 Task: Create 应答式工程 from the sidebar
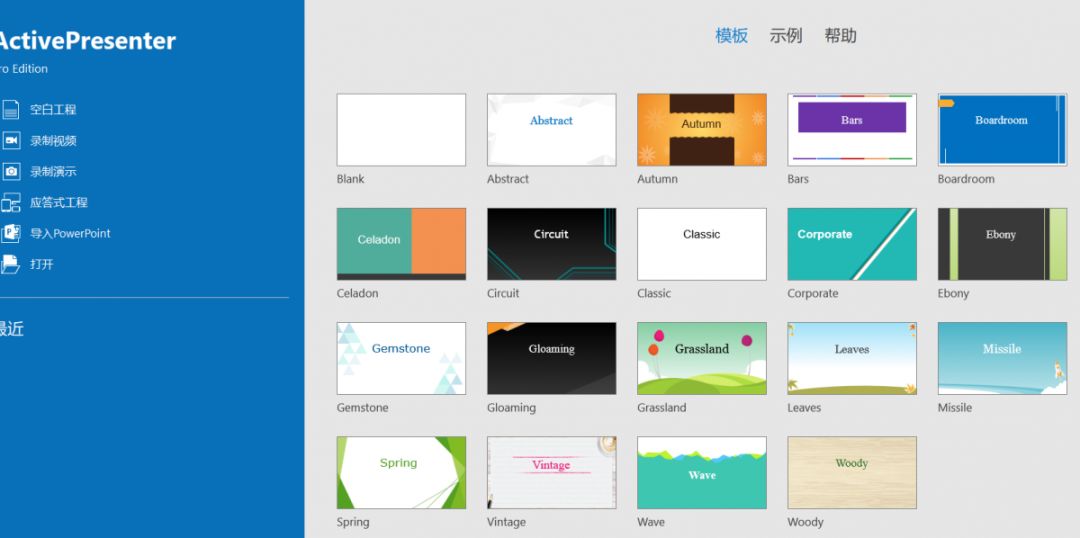click(x=59, y=203)
